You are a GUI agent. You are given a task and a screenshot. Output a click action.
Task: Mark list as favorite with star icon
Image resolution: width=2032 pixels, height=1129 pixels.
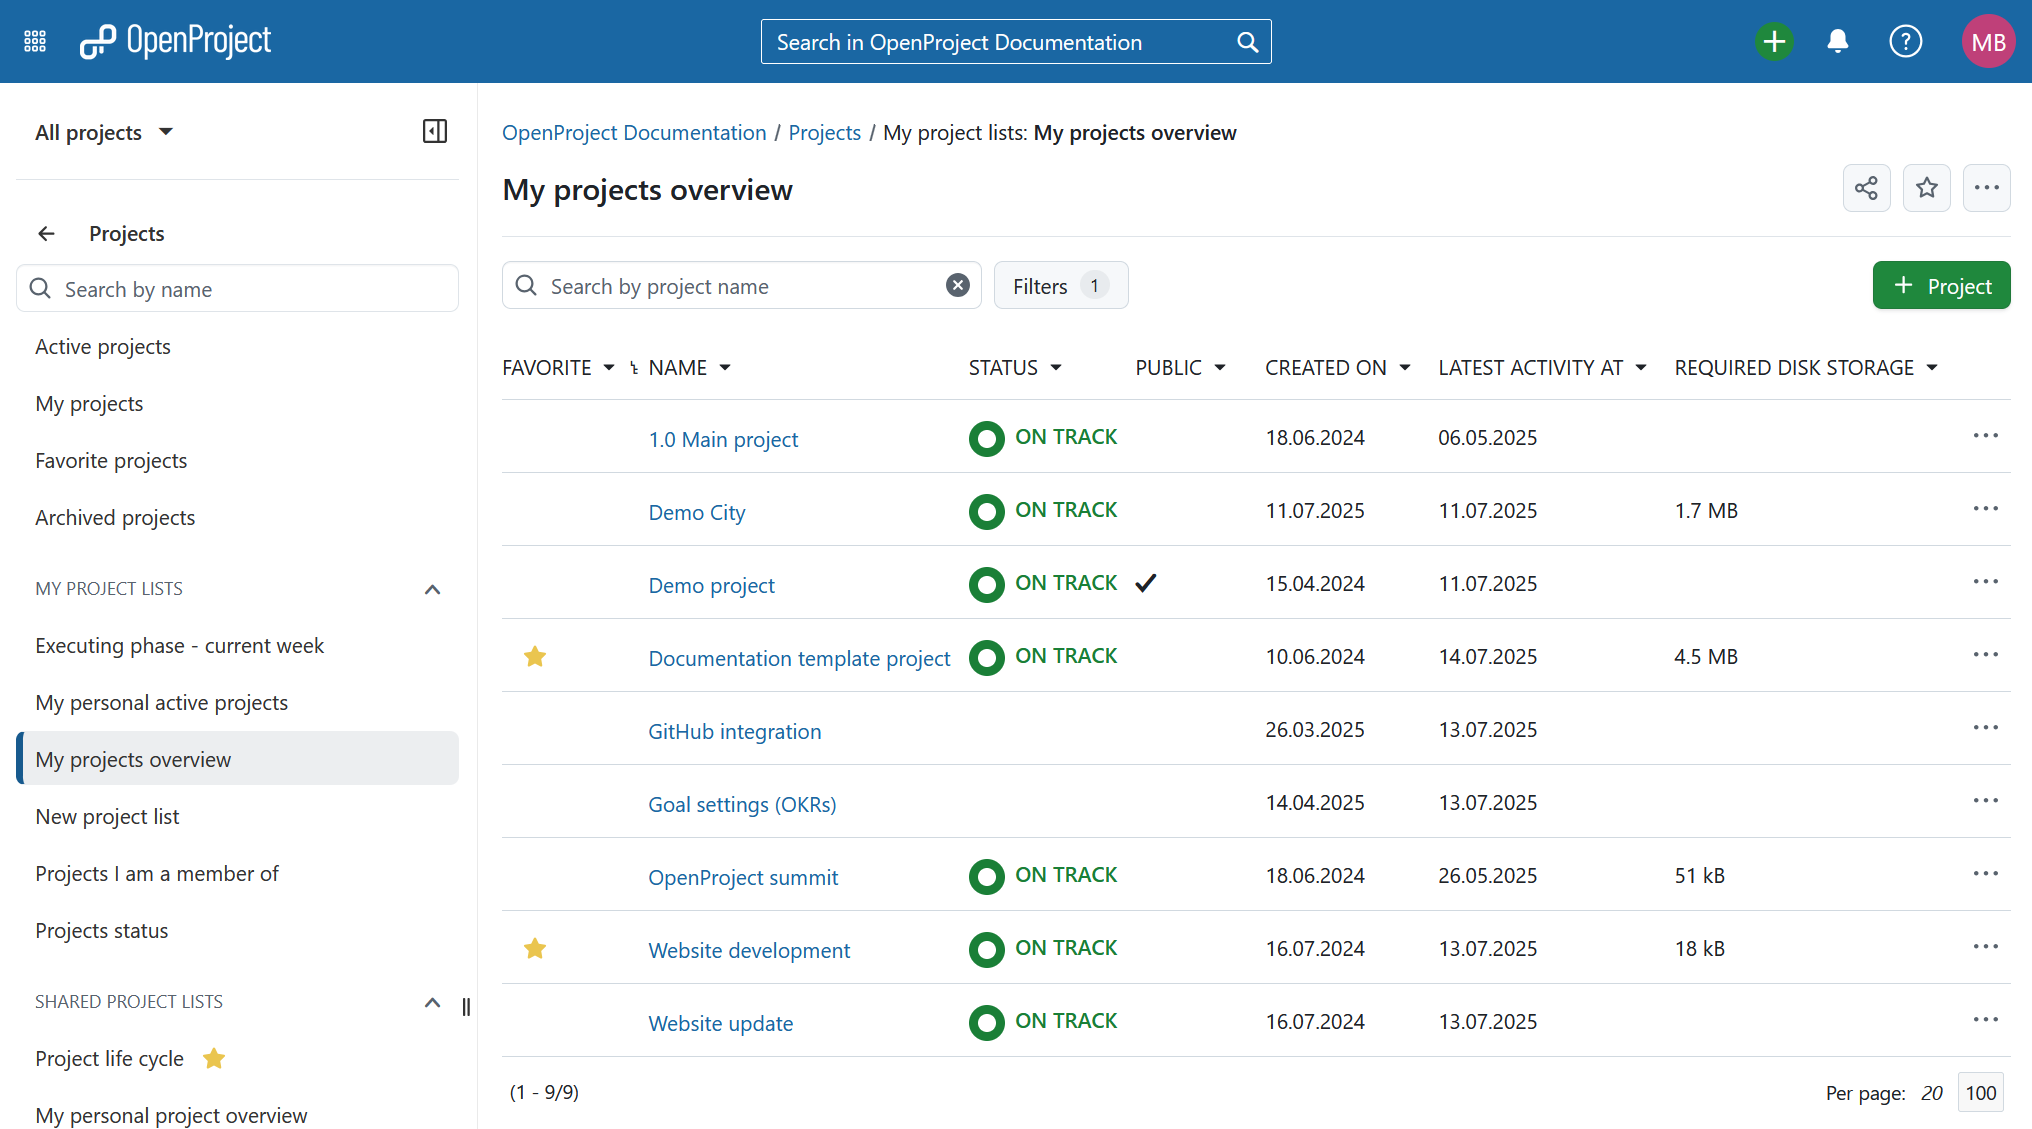[1927, 188]
